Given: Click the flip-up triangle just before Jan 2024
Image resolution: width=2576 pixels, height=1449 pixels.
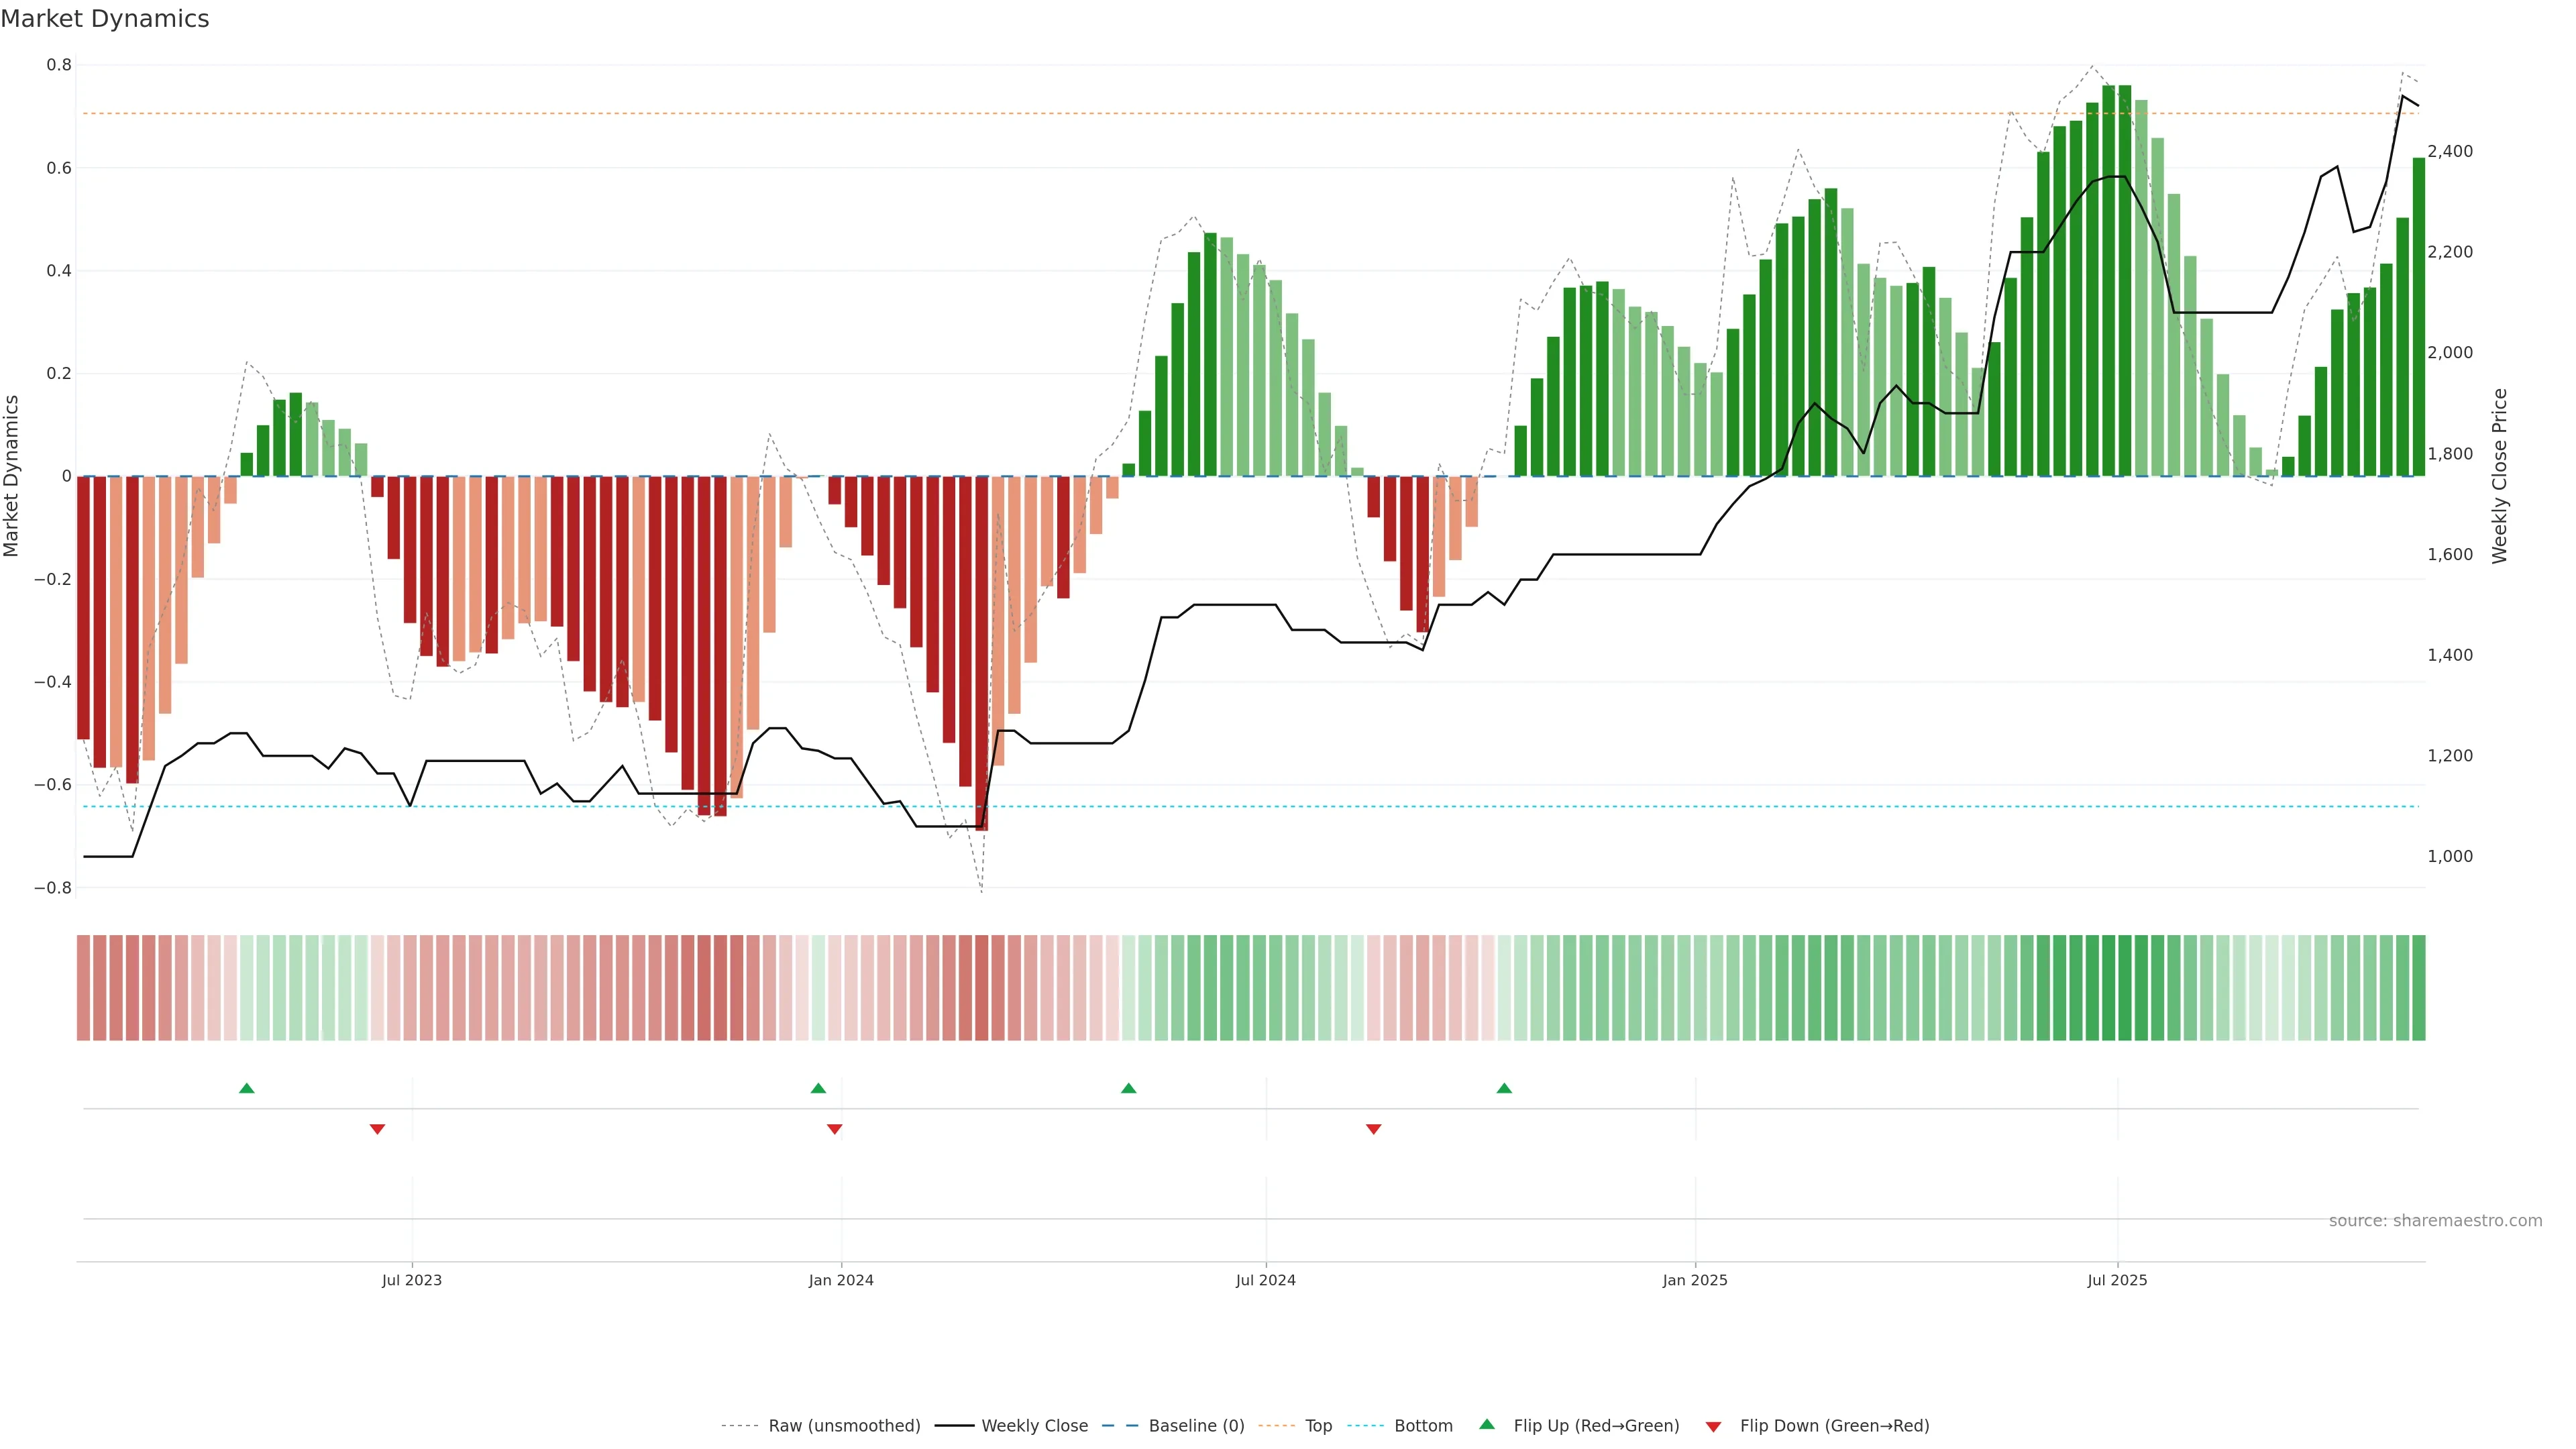Looking at the screenshot, I should coord(818,1088).
